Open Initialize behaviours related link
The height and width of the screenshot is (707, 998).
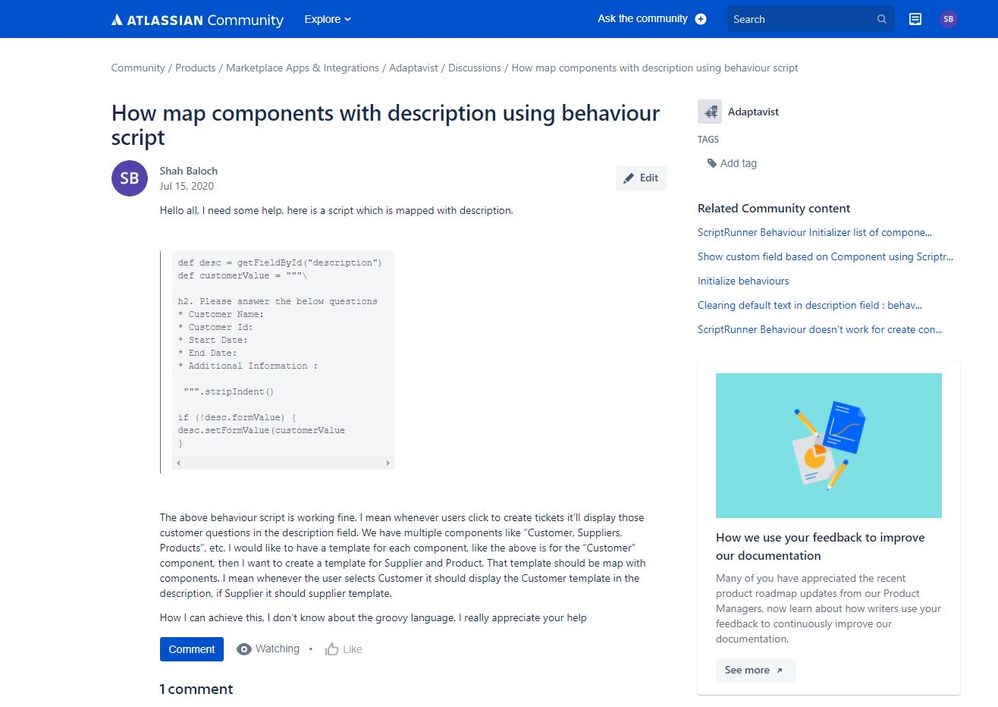click(x=743, y=281)
